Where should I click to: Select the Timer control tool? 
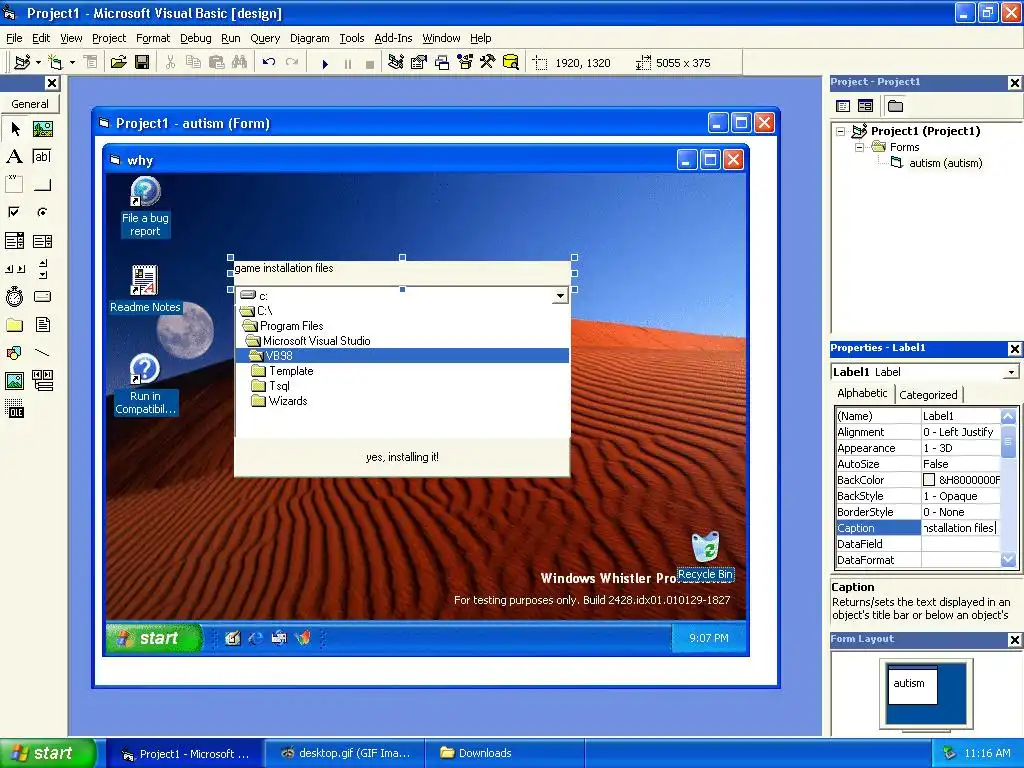click(14, 297)
